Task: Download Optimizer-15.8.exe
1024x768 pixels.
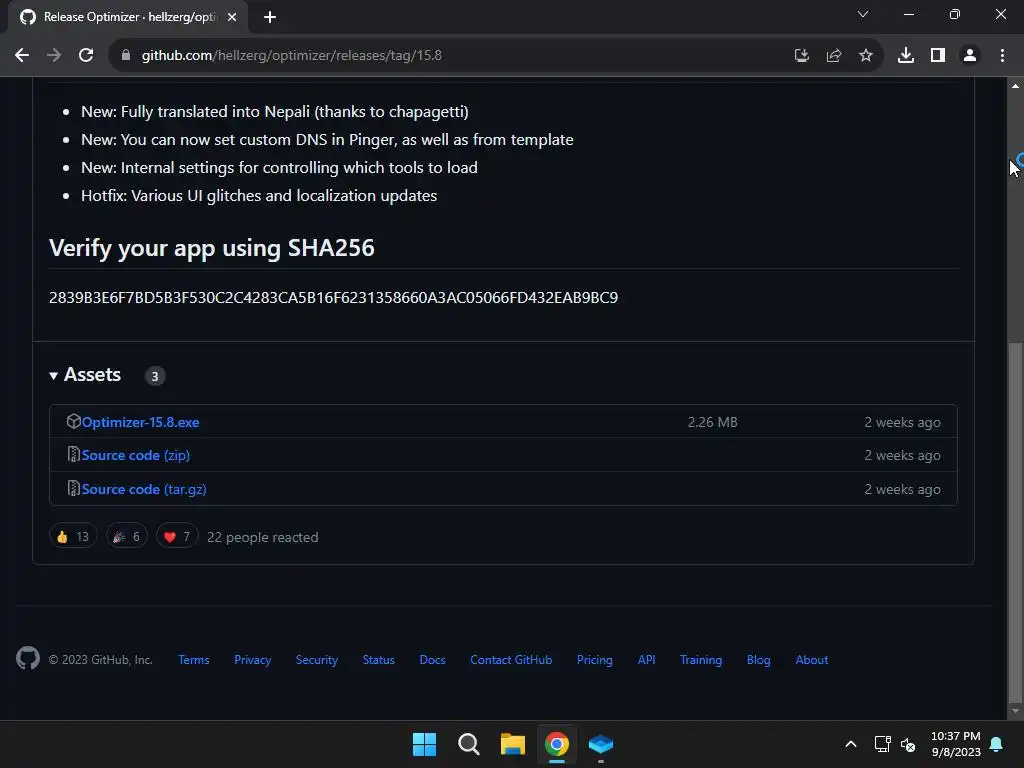Action: pyautogui.click(x=140, y=423)
